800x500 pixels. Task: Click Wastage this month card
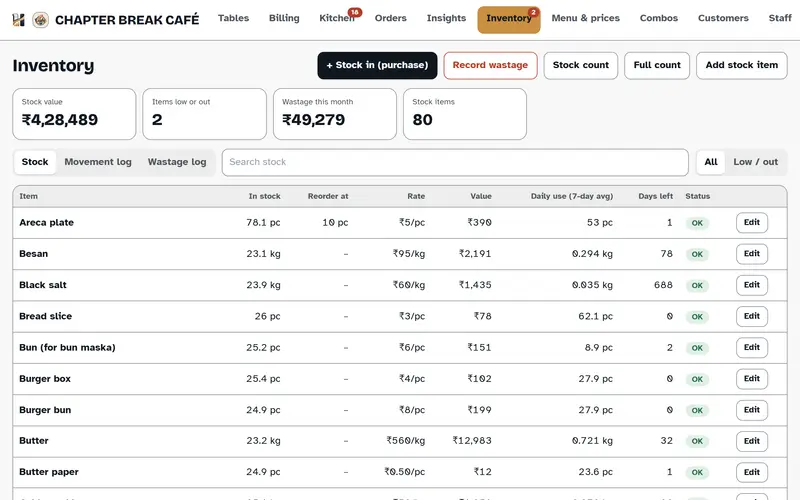335,114
